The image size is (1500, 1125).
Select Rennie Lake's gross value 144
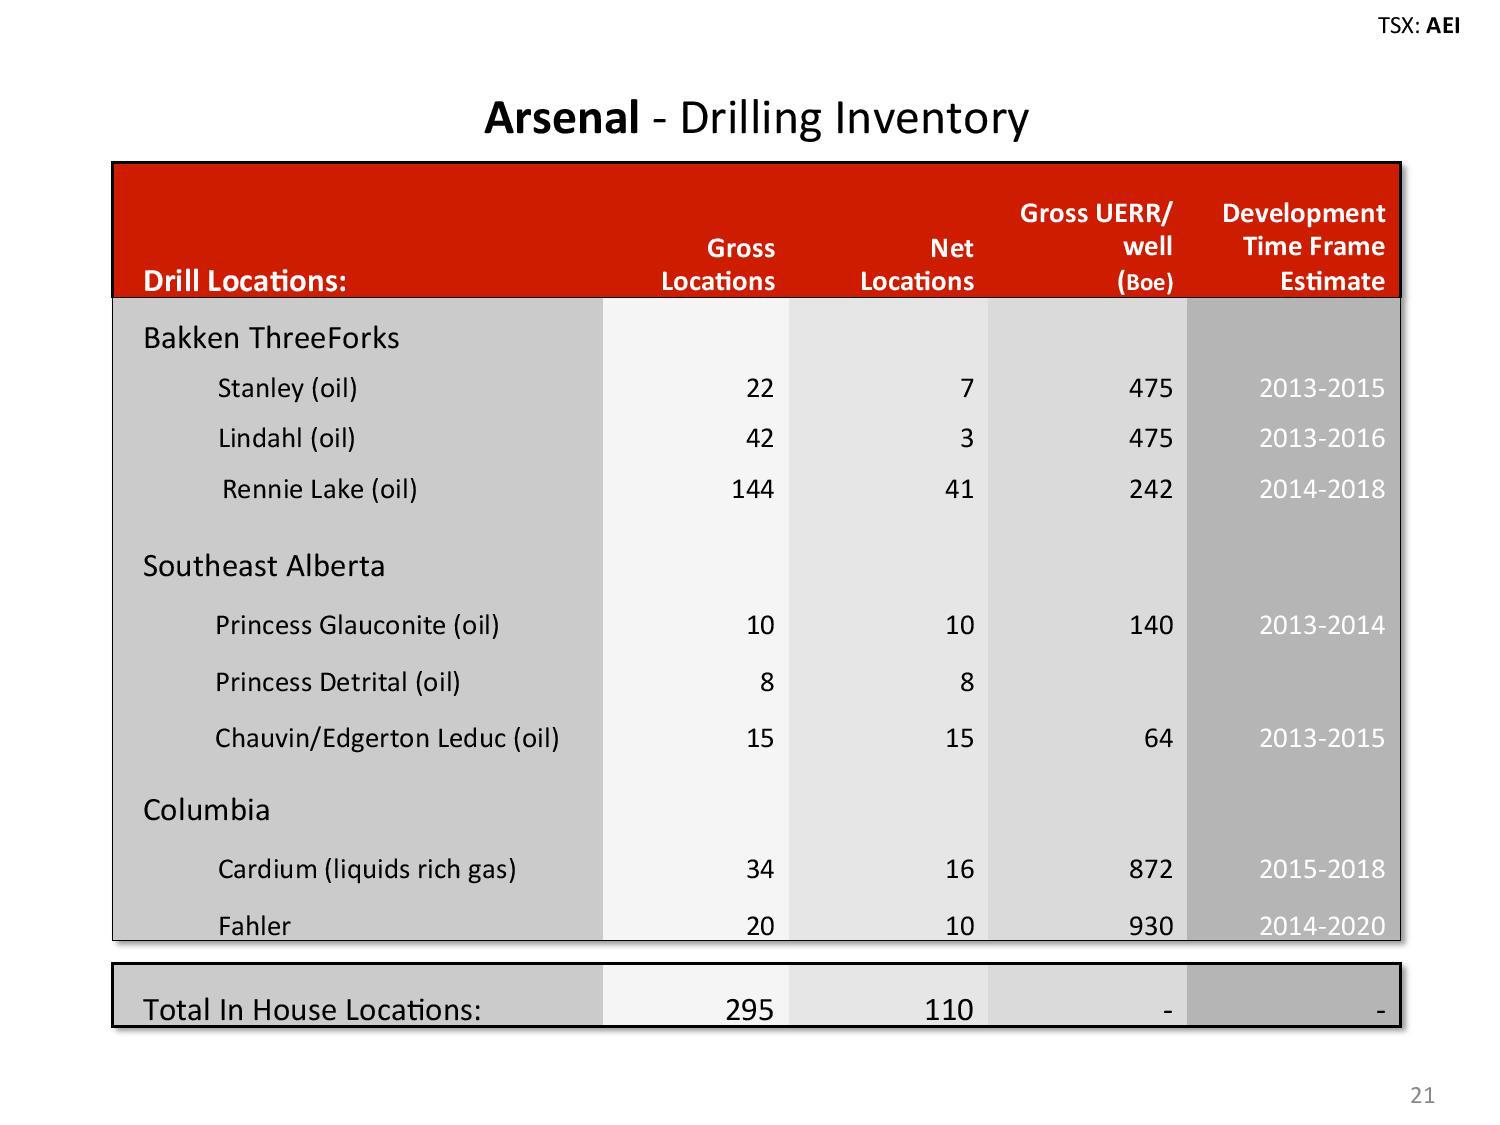click(x=753, y=489)
